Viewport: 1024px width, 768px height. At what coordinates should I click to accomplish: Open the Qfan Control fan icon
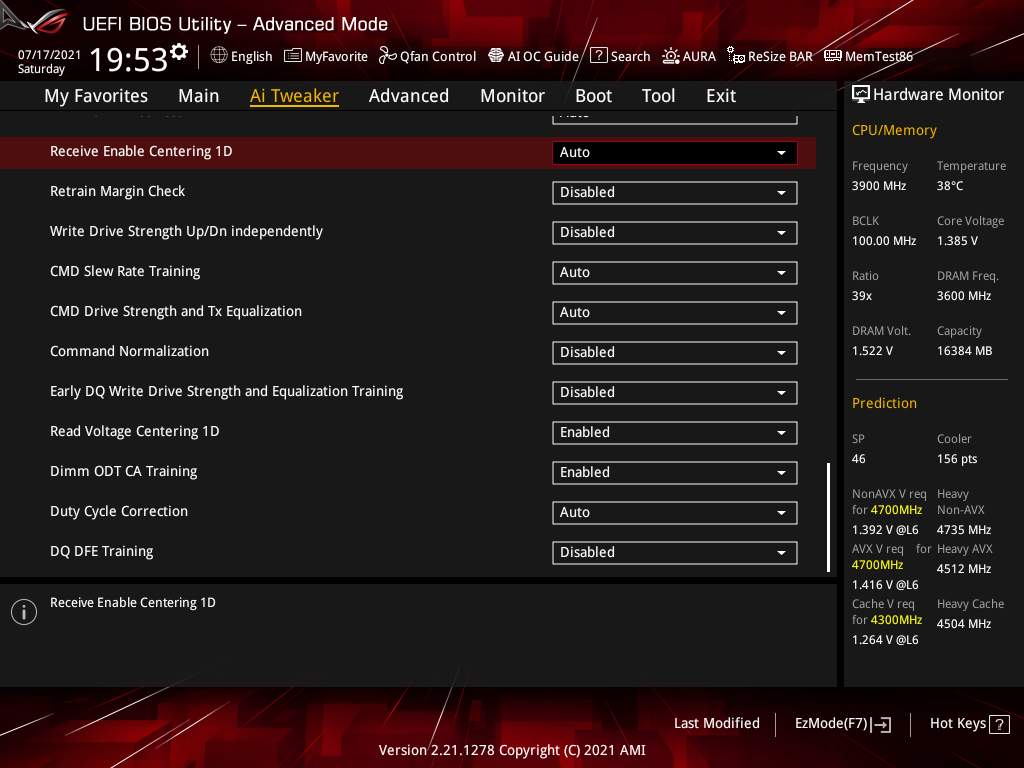[x=387, y=56]
